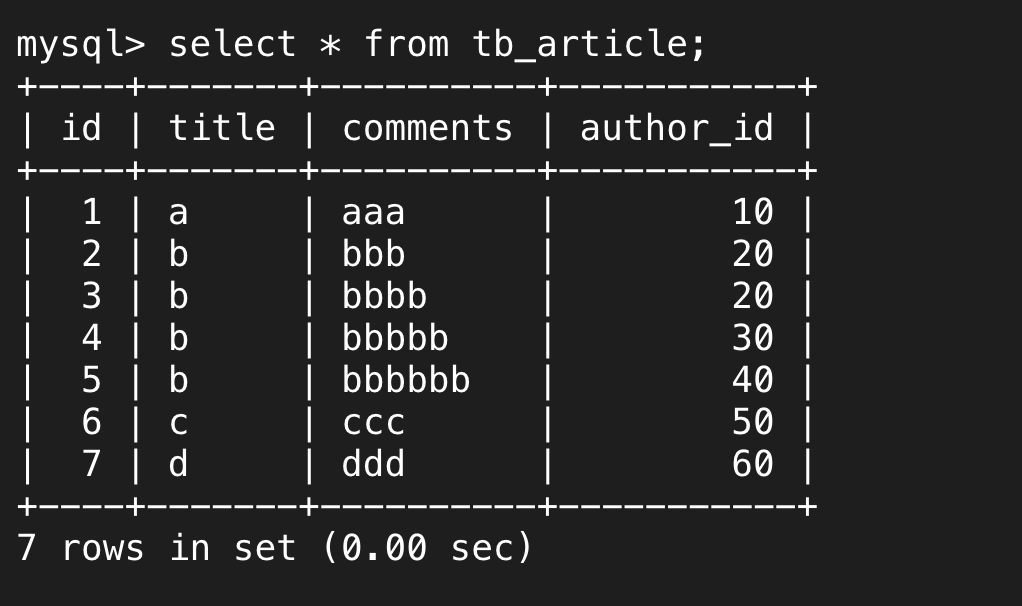Select the comments value bbbbbb
Image resolution: width=1022 pixels, height=606 pixels.
(x=406, y=380)
